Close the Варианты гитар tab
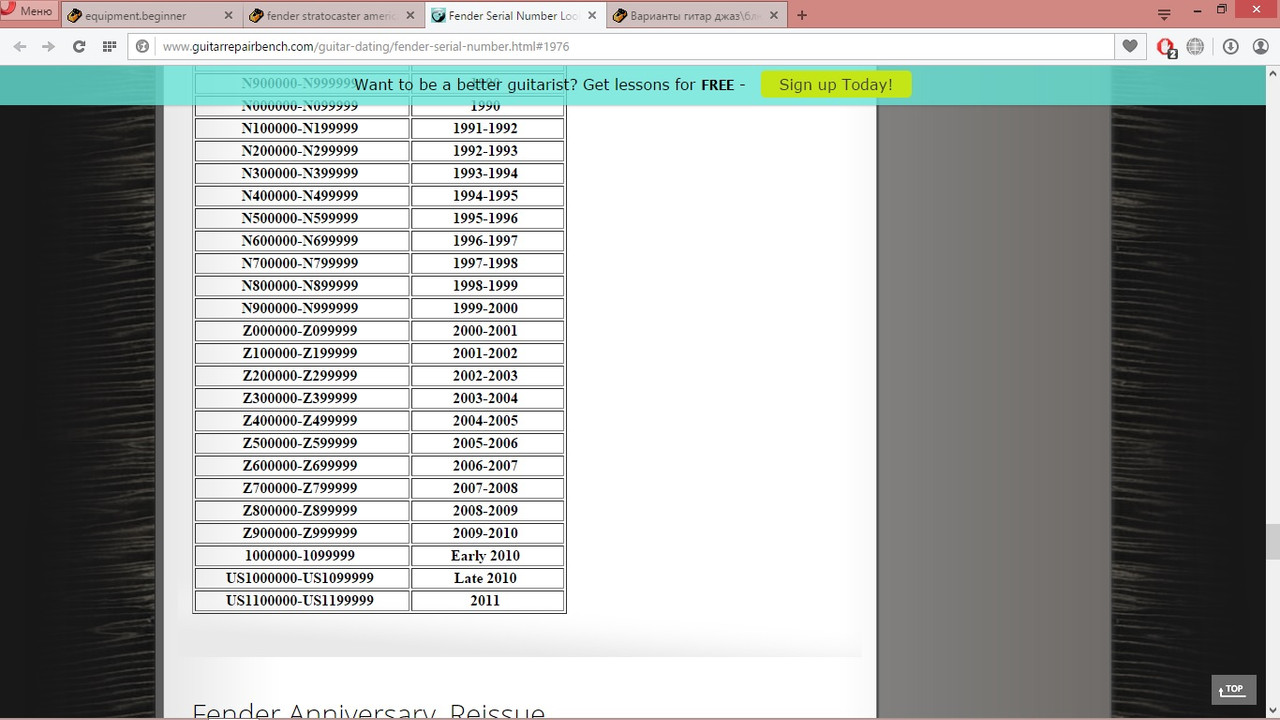The width and height of the screenshot is (1280, 720). point(774,16)
